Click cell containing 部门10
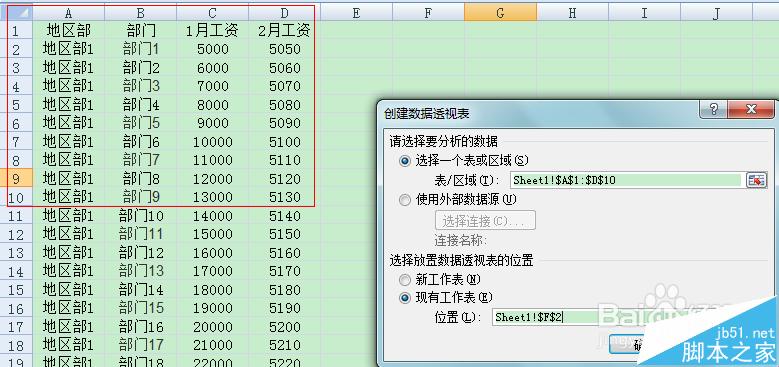The height and width of the screenshot is (367, 779). point(141,217)
